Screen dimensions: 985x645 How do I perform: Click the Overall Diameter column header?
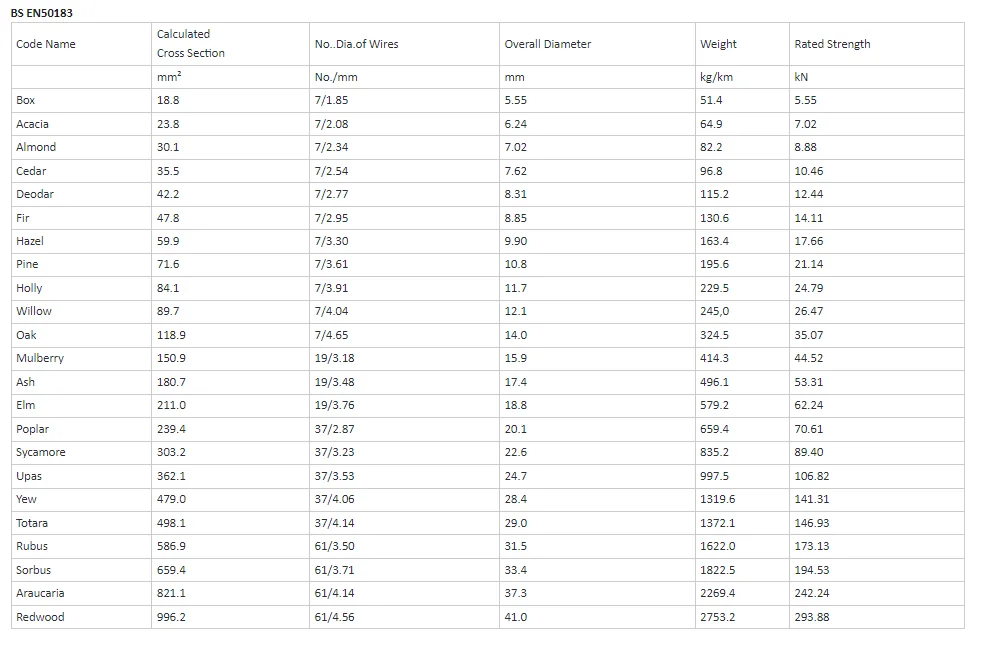click(548, 44)
